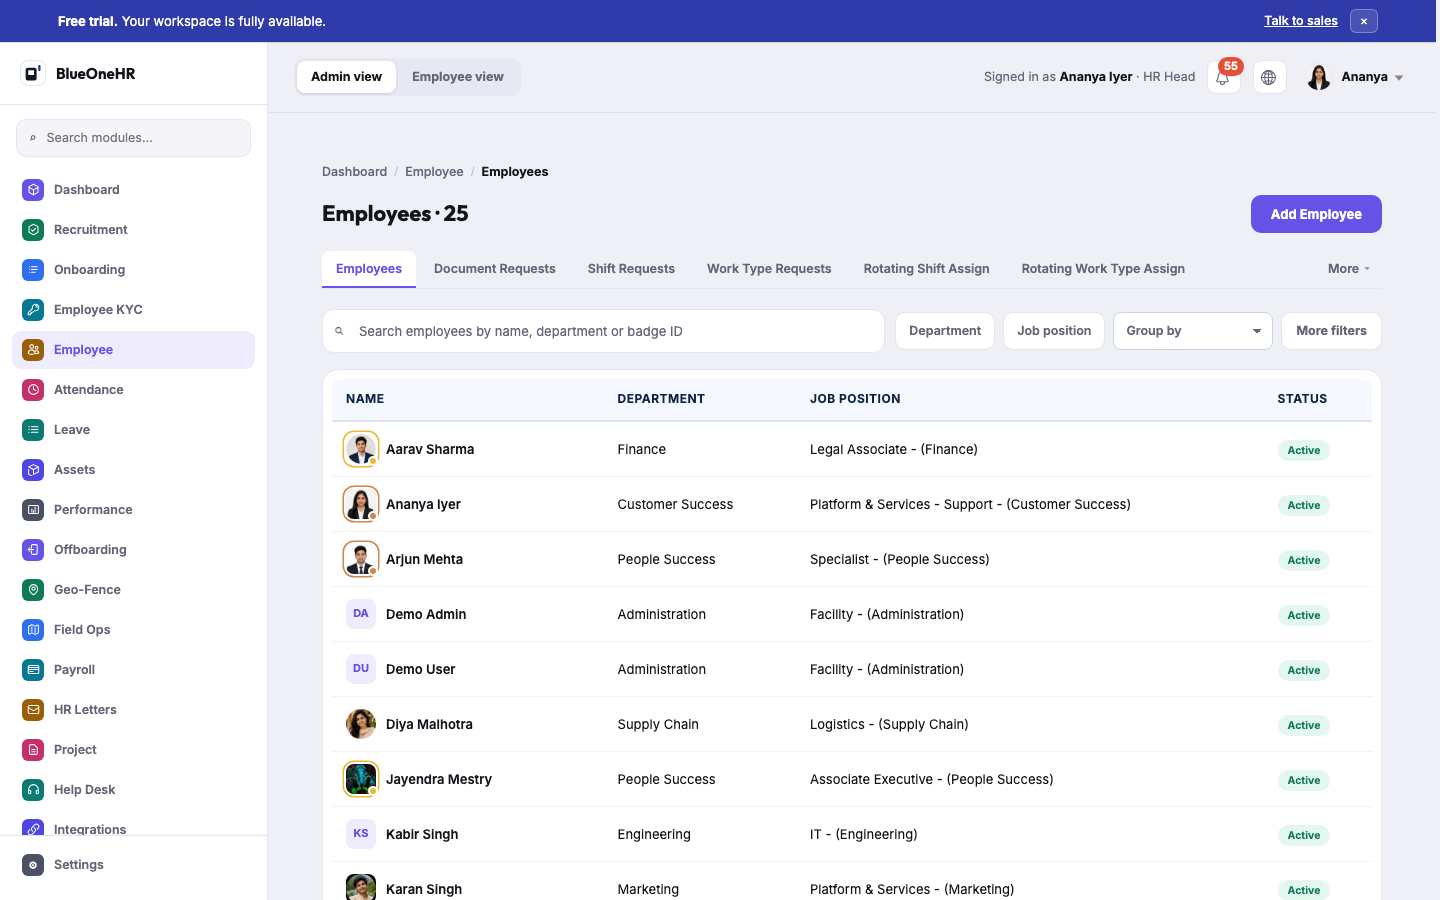Viewport: 1440px width, 900px height.
Task: Open the Employee KYC key icon
Action: click(33, 309)
